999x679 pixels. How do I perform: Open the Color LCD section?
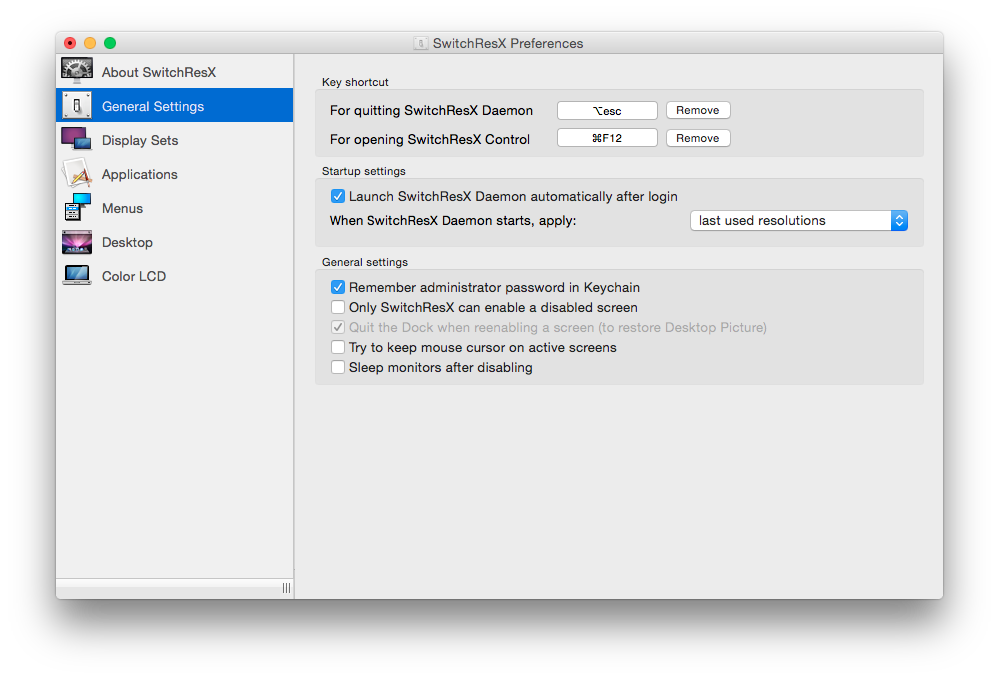point(175,276)
